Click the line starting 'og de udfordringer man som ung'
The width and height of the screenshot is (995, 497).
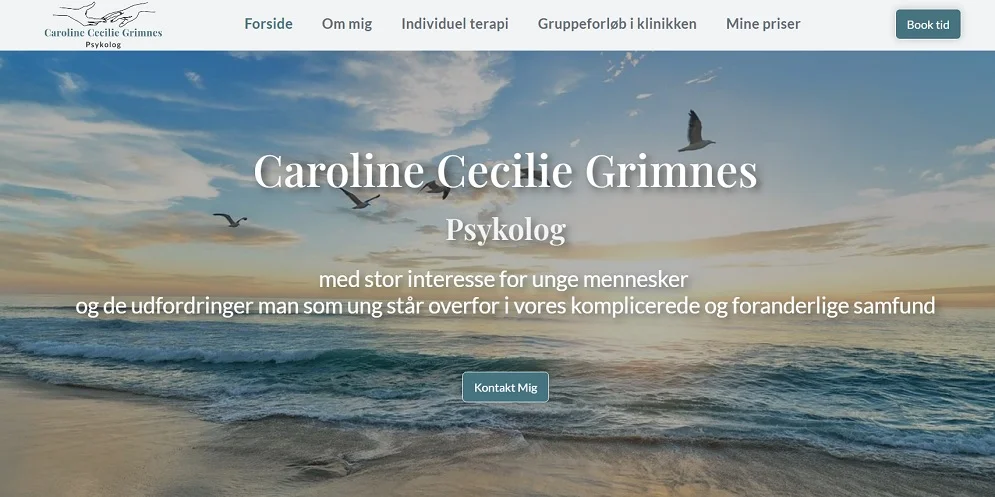pyautogui.click(x=506, y=306)
